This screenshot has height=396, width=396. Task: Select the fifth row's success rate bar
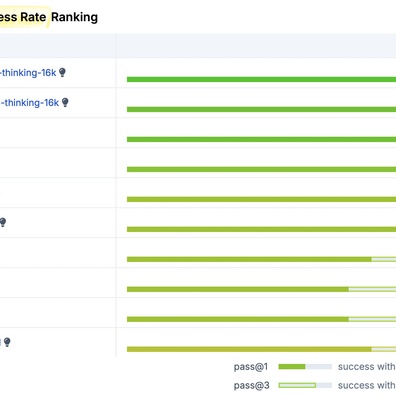click(x=261, y=199)
